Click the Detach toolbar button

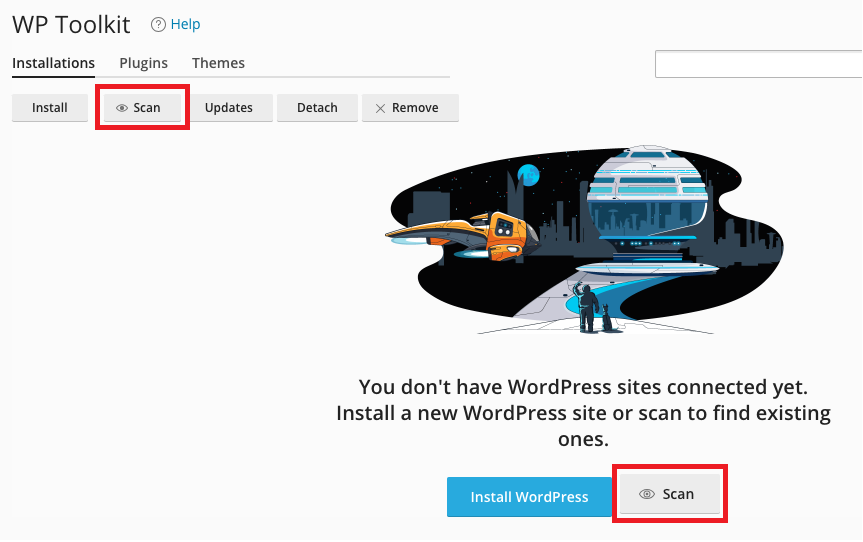coord(317,108)
